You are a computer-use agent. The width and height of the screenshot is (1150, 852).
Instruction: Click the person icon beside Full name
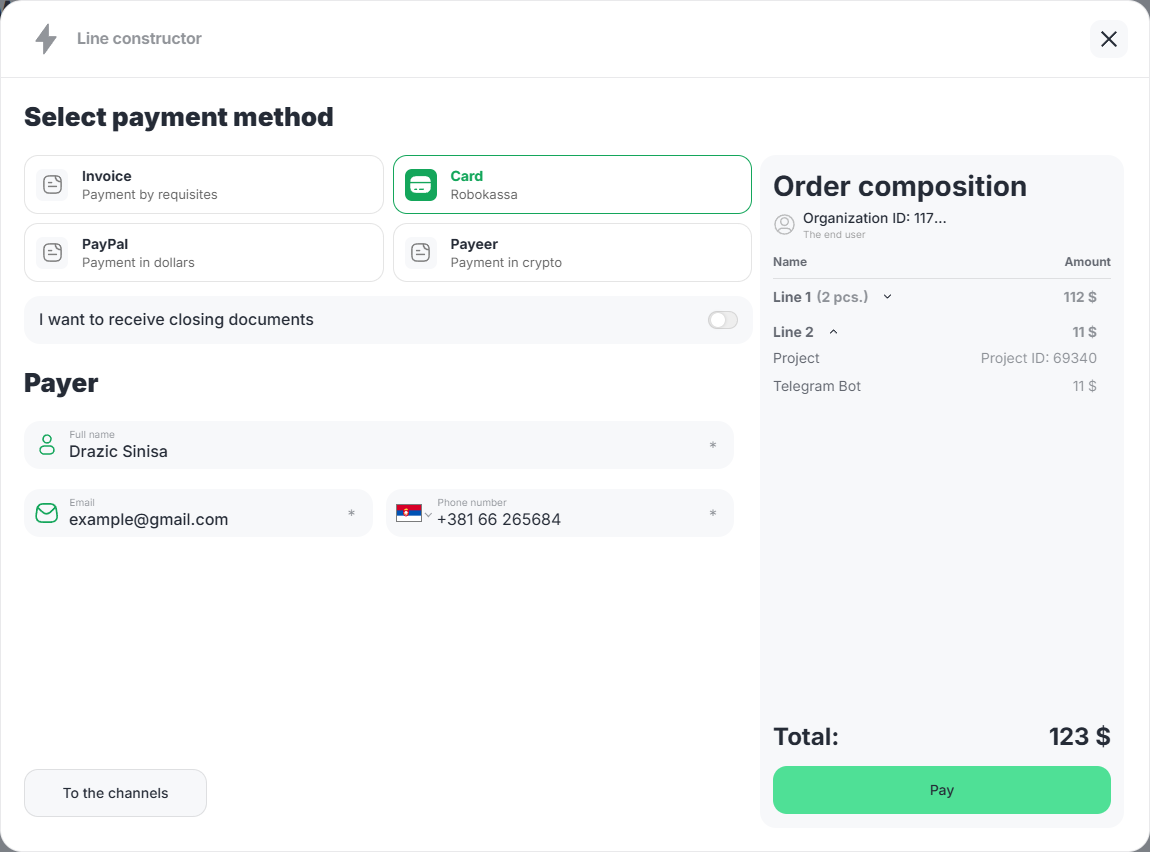click(x=47, y=445)
